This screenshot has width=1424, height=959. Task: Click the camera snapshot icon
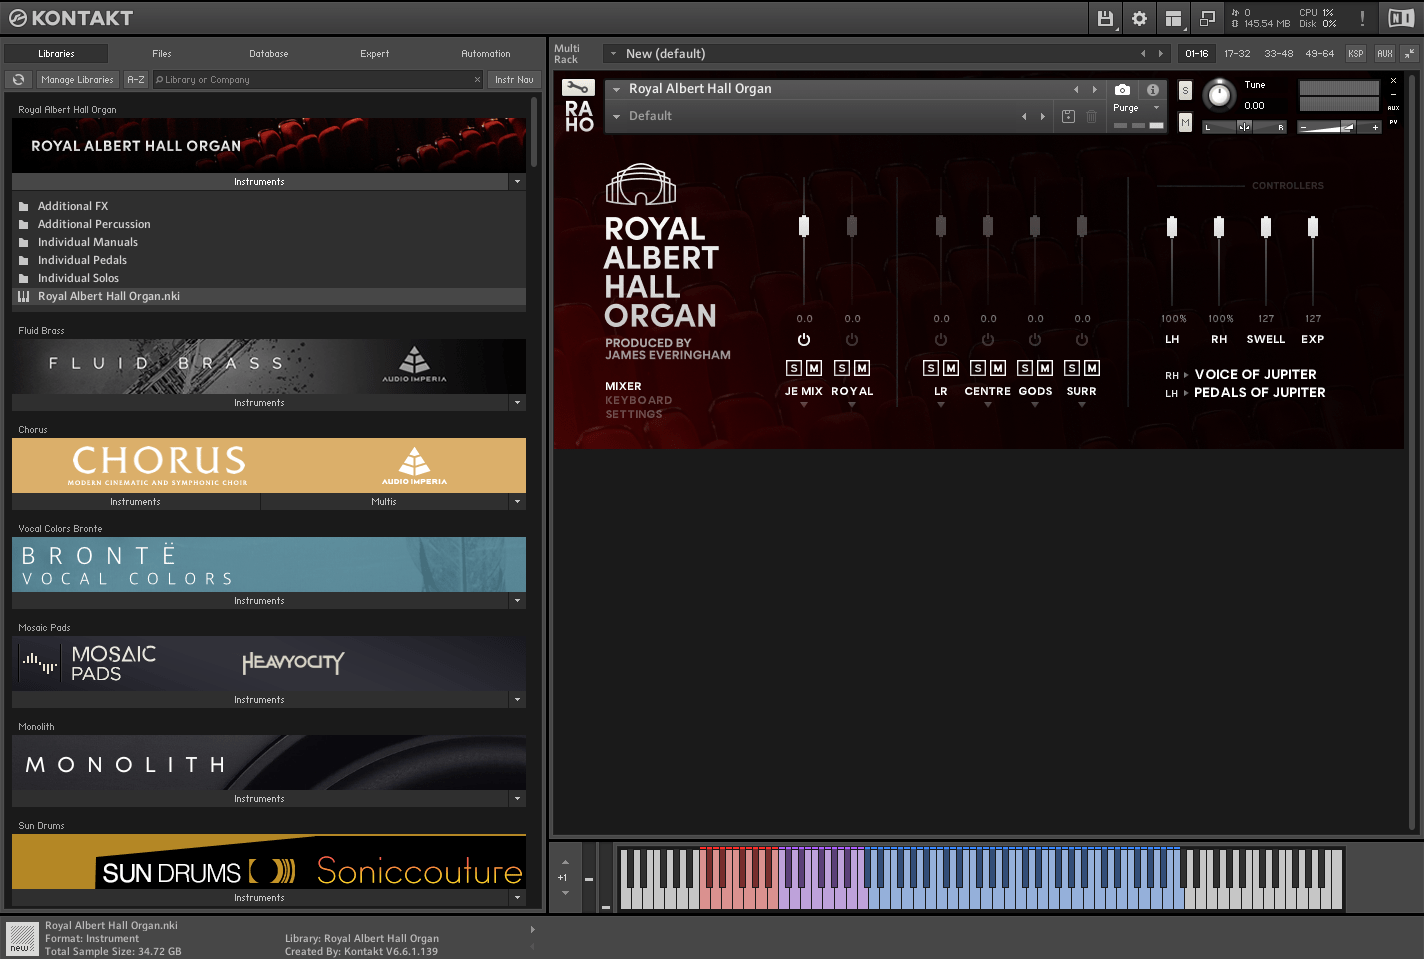pyautogui.click(x=1122, y=90)
